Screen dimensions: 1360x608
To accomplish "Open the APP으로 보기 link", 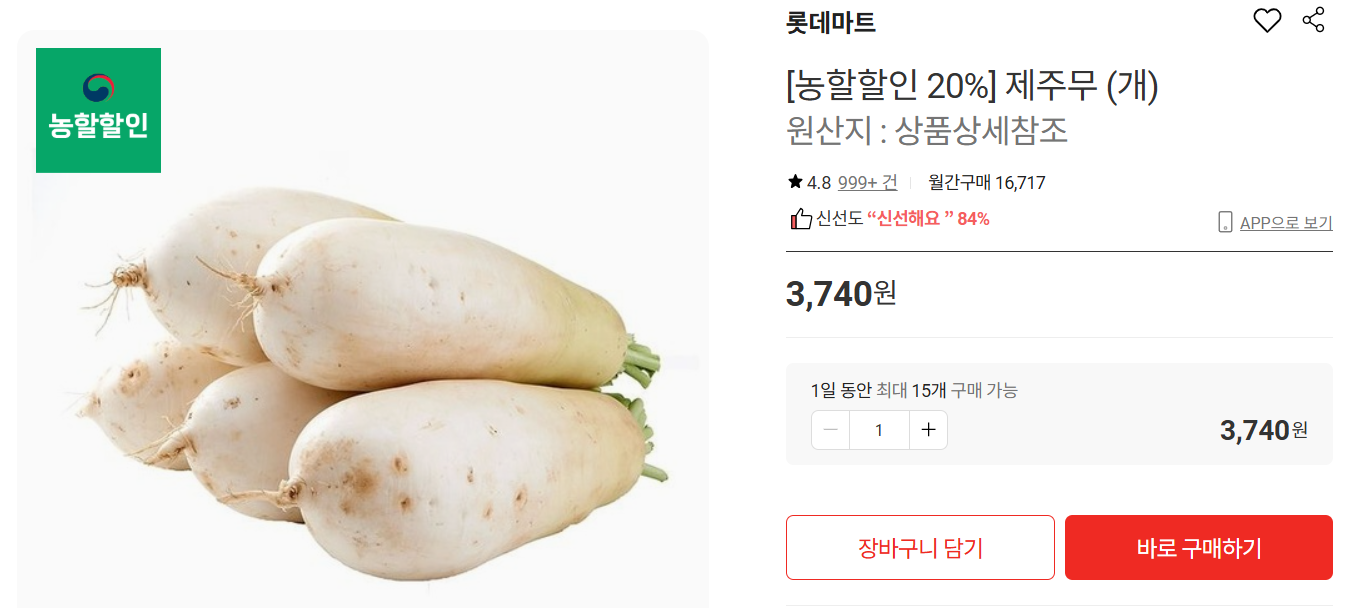I will (x=1286, y=223).
